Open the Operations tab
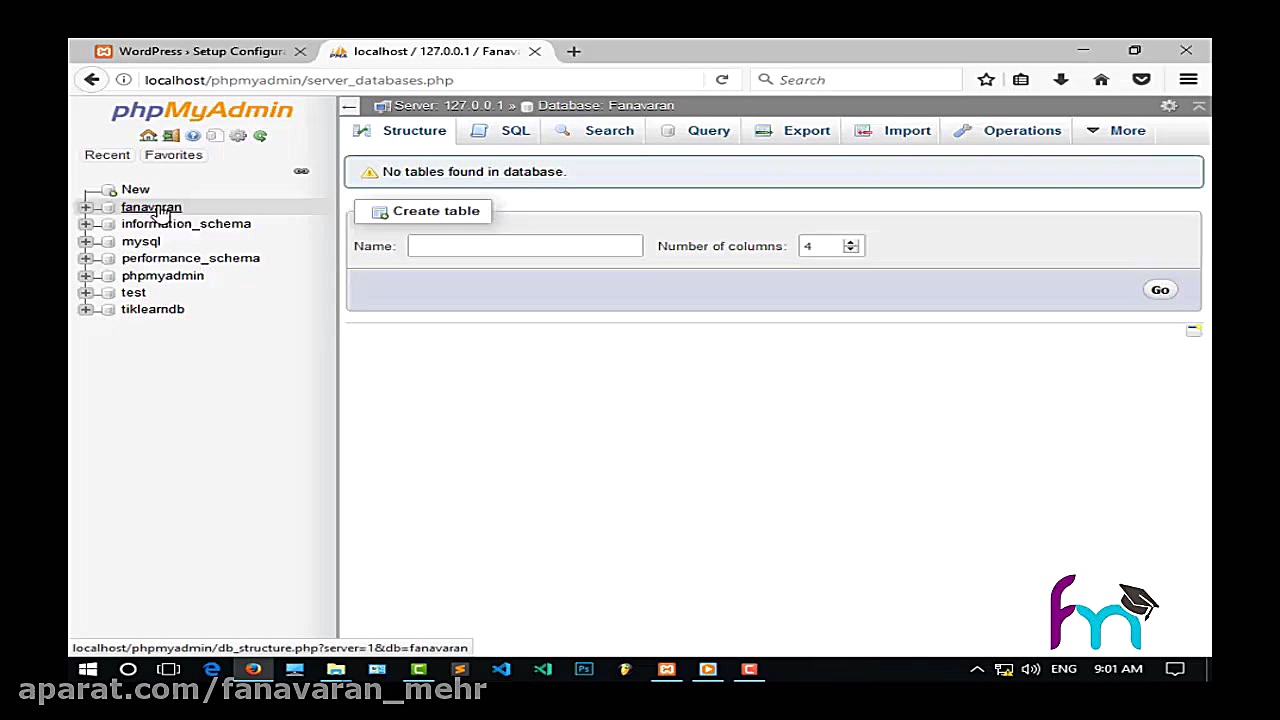Screen dimensions: 1280x720 tap(1008, 130)
